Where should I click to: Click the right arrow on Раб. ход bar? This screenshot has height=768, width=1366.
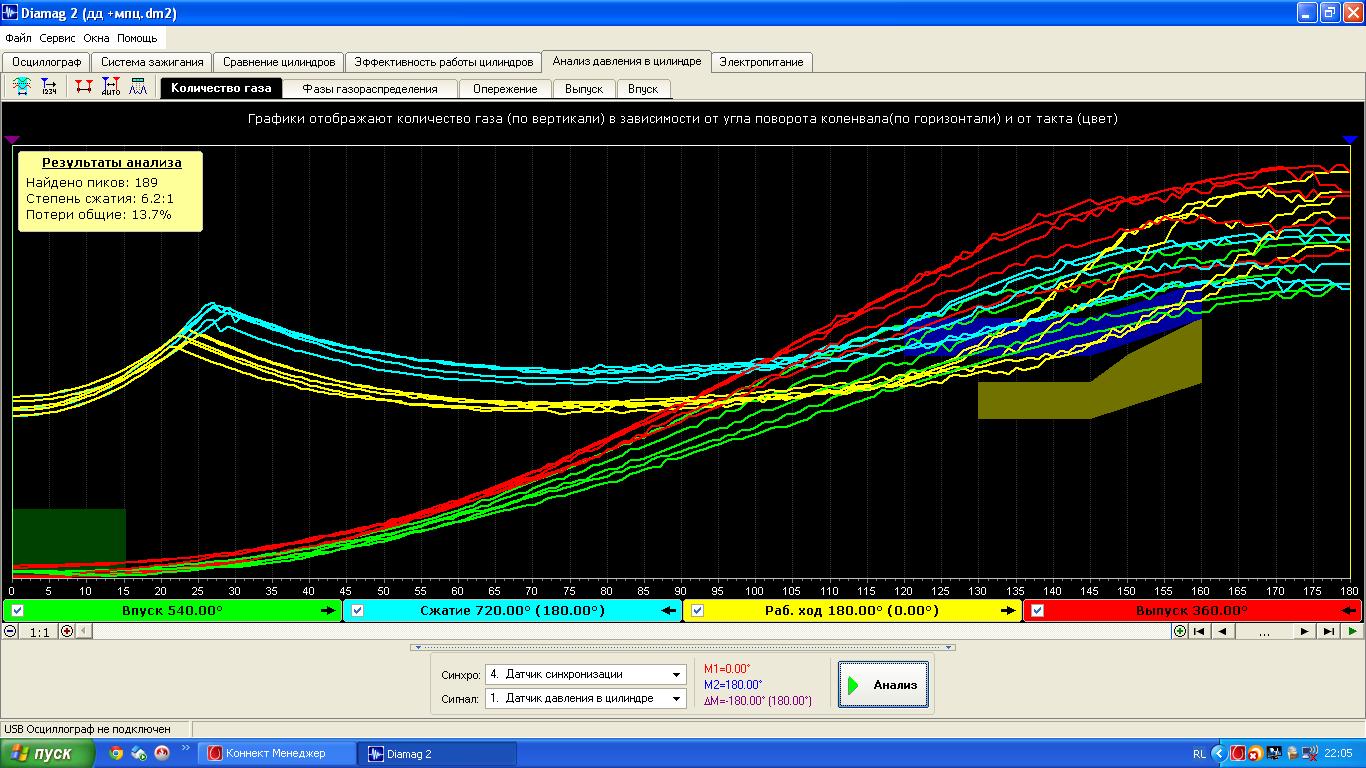[x=1008, y=610]
